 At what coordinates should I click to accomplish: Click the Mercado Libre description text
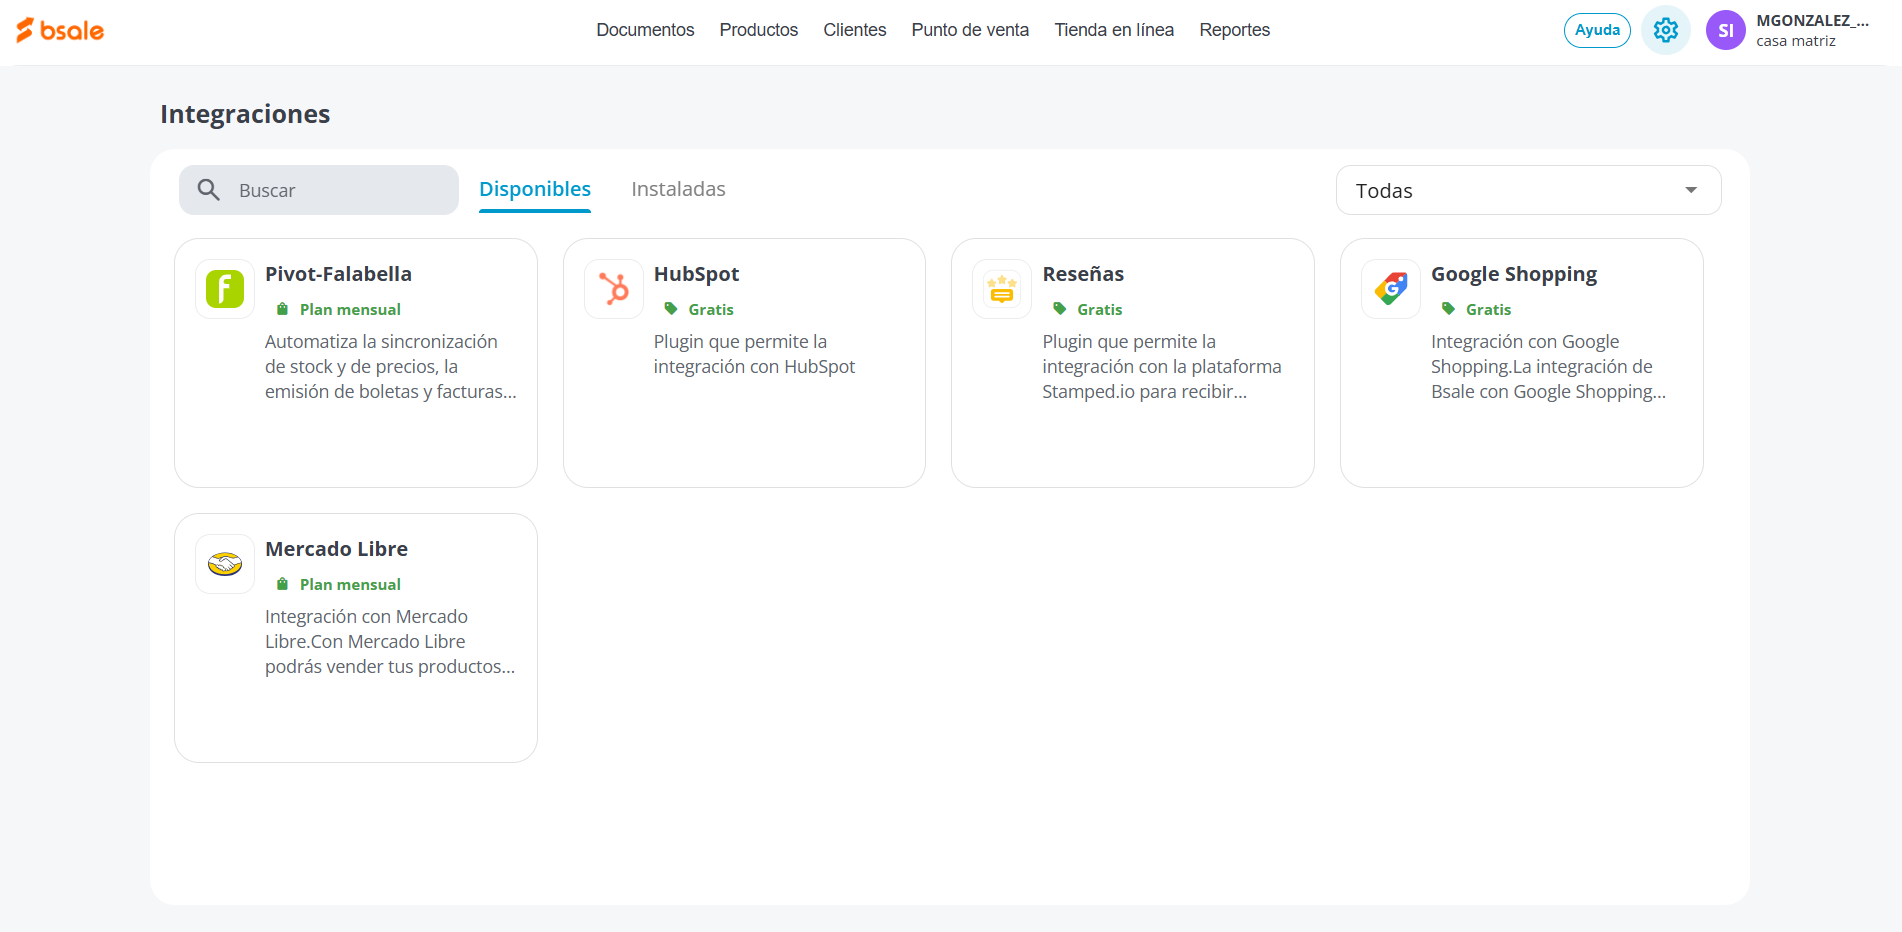[390, 642]
